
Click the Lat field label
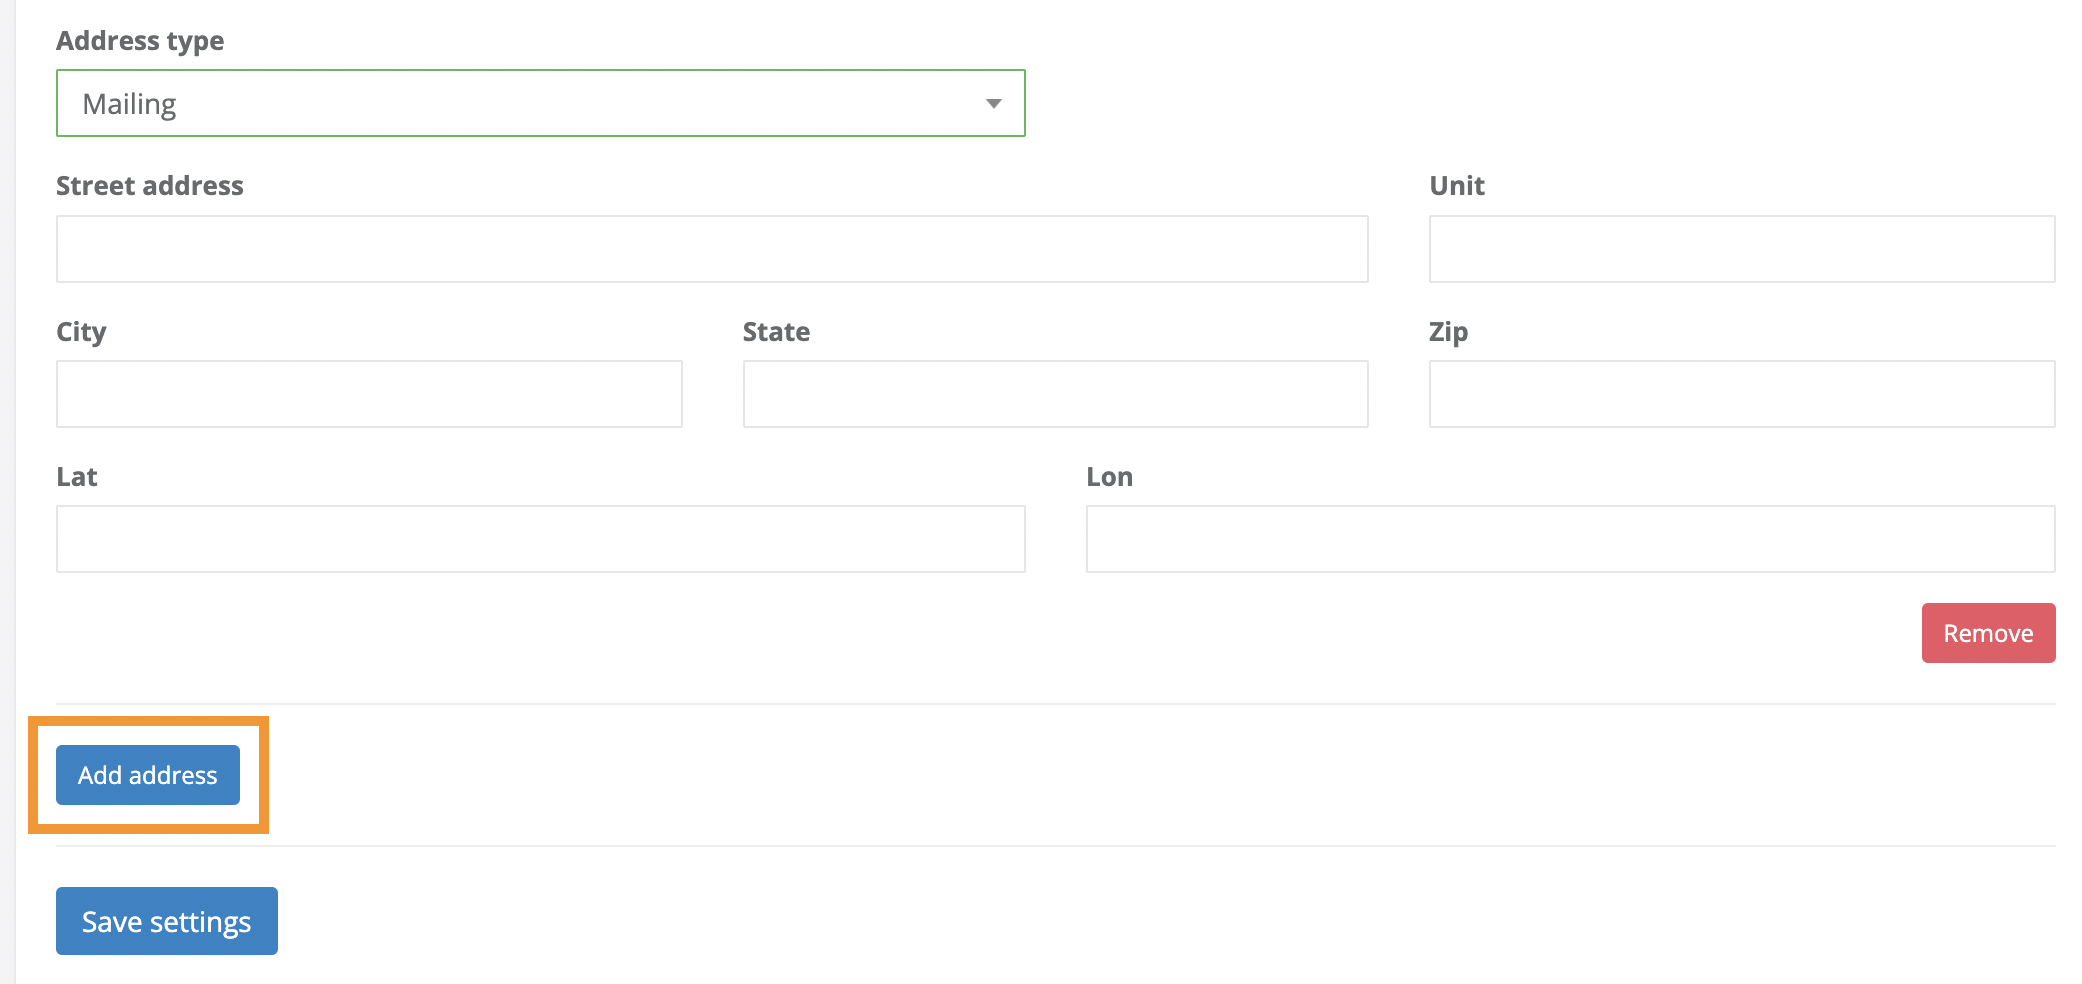pos(75,476)
